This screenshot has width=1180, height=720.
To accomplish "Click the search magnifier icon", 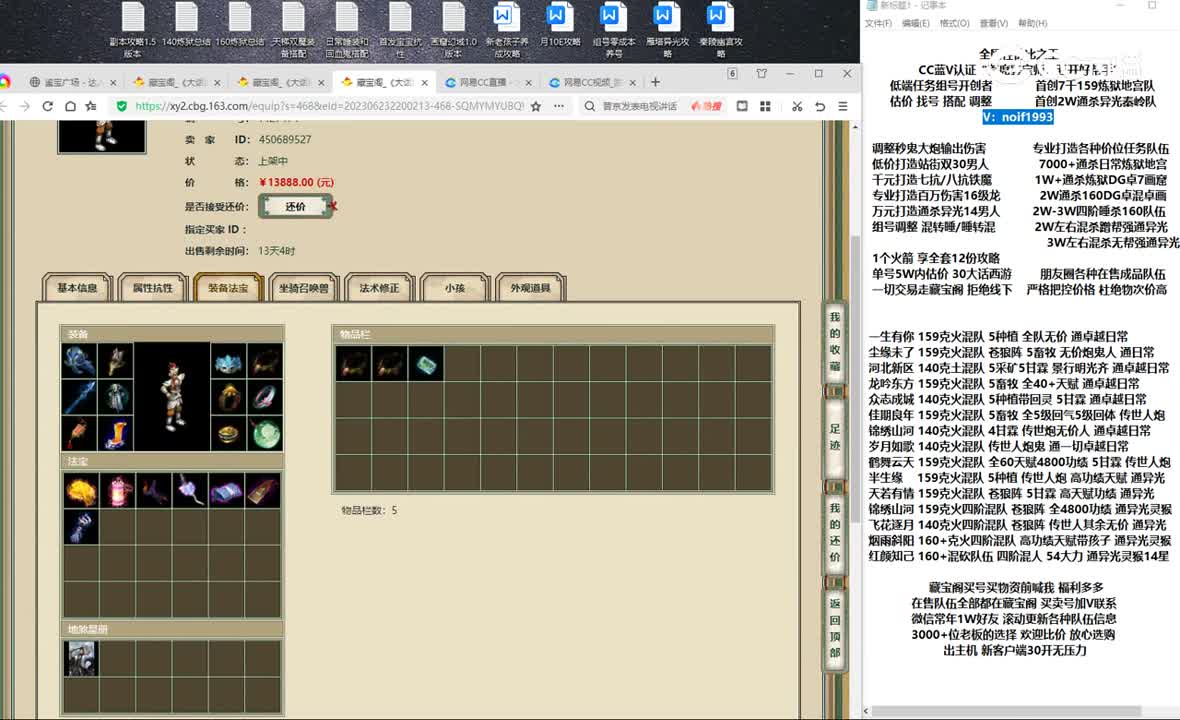I will click(x=589, y=106).
